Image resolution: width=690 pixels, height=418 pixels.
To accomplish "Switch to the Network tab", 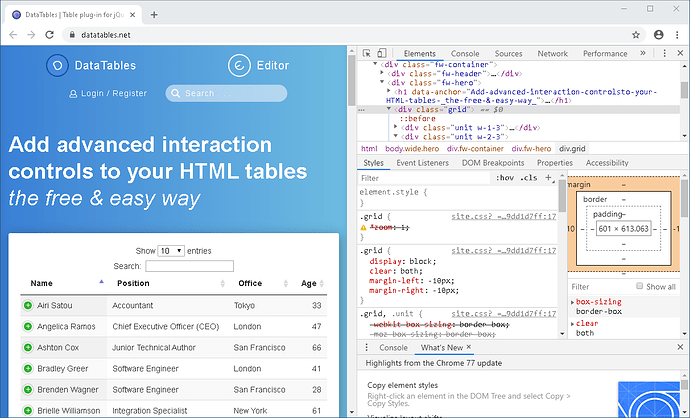I will click(x=552, y=53).
